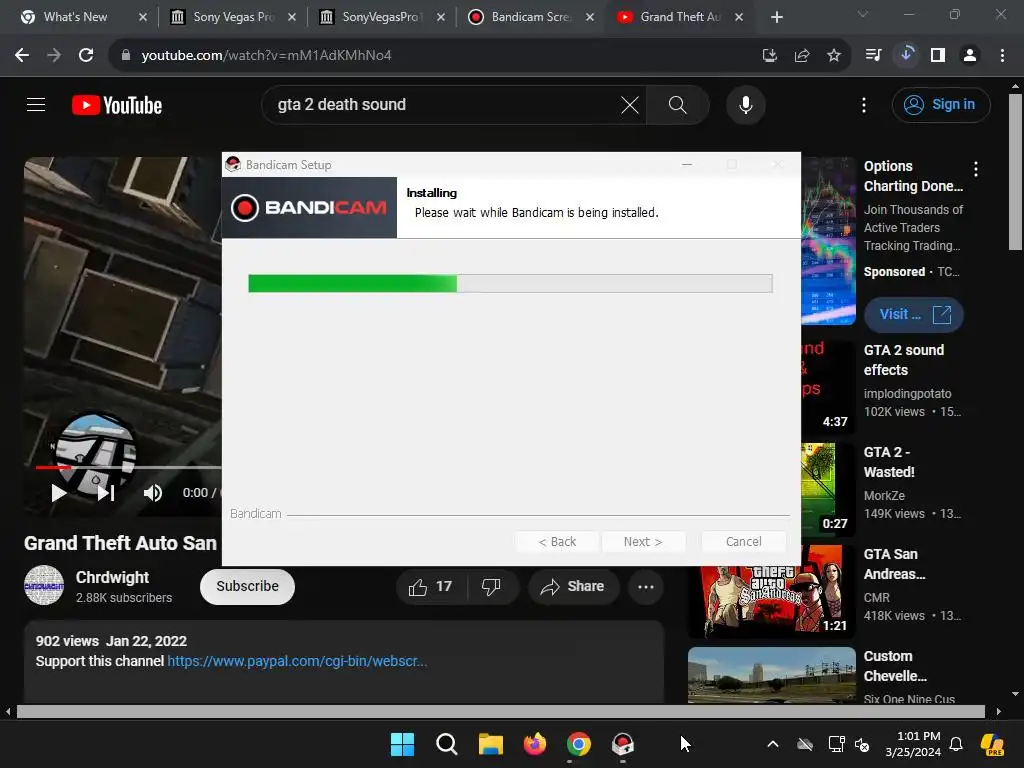Visit the sponsored advertiser site
Screen dimensions: 1024x768
tap(914, 314)
